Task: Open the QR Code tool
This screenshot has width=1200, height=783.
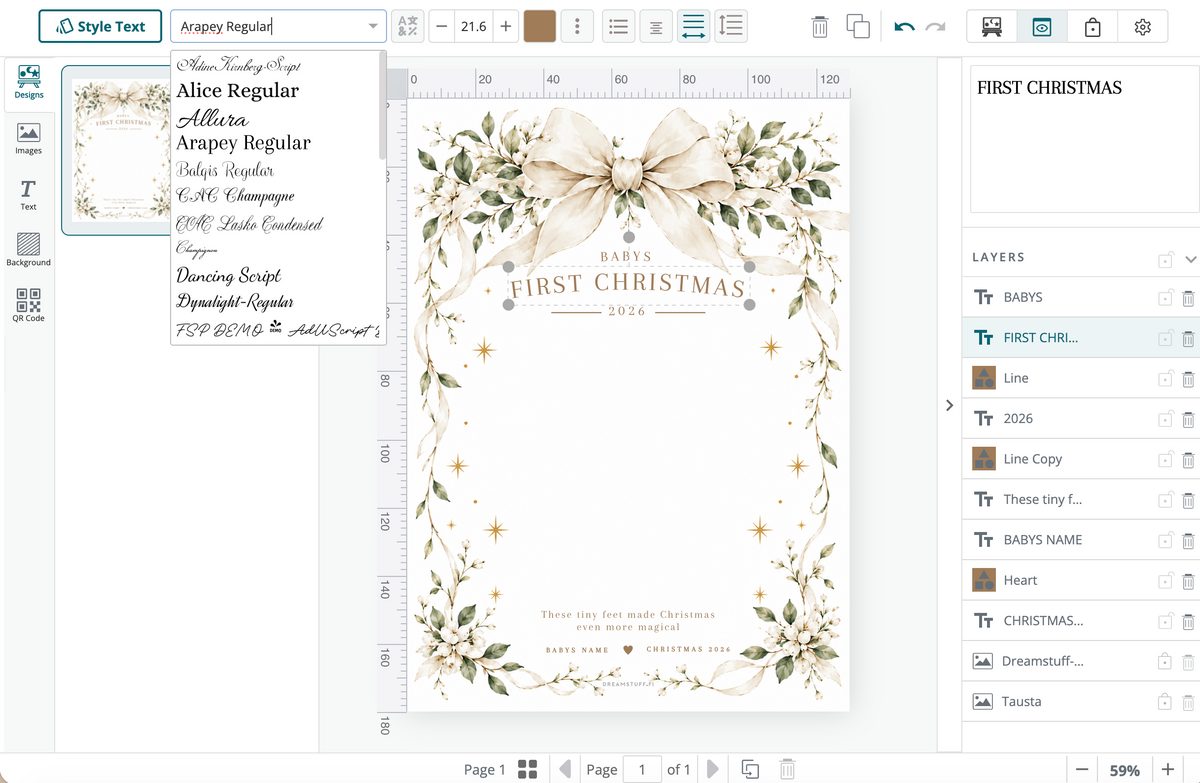Action: 28,305
